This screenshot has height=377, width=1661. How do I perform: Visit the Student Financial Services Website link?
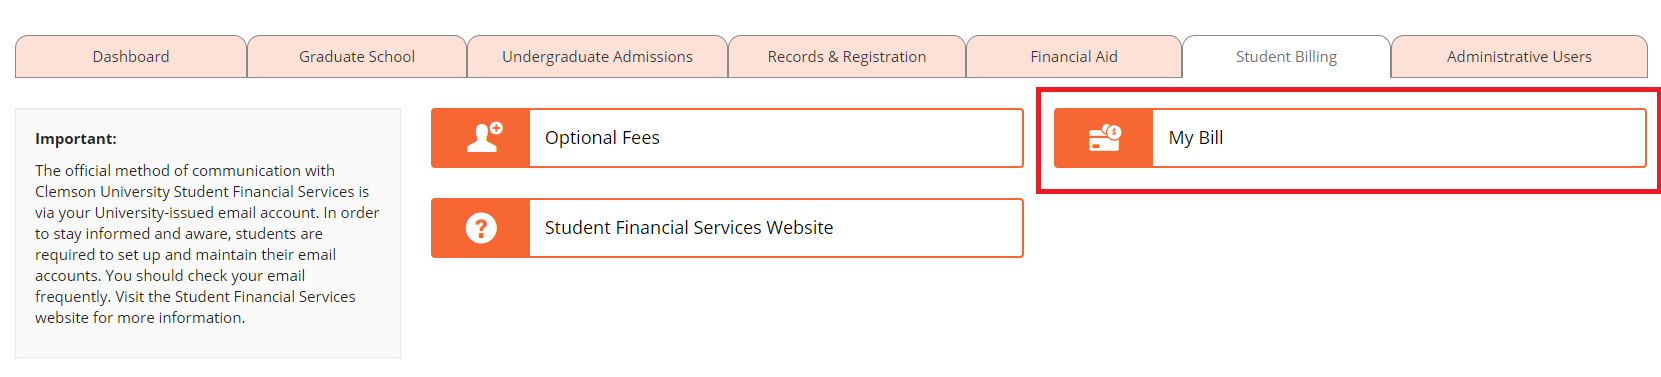click(x=689, y=228)
